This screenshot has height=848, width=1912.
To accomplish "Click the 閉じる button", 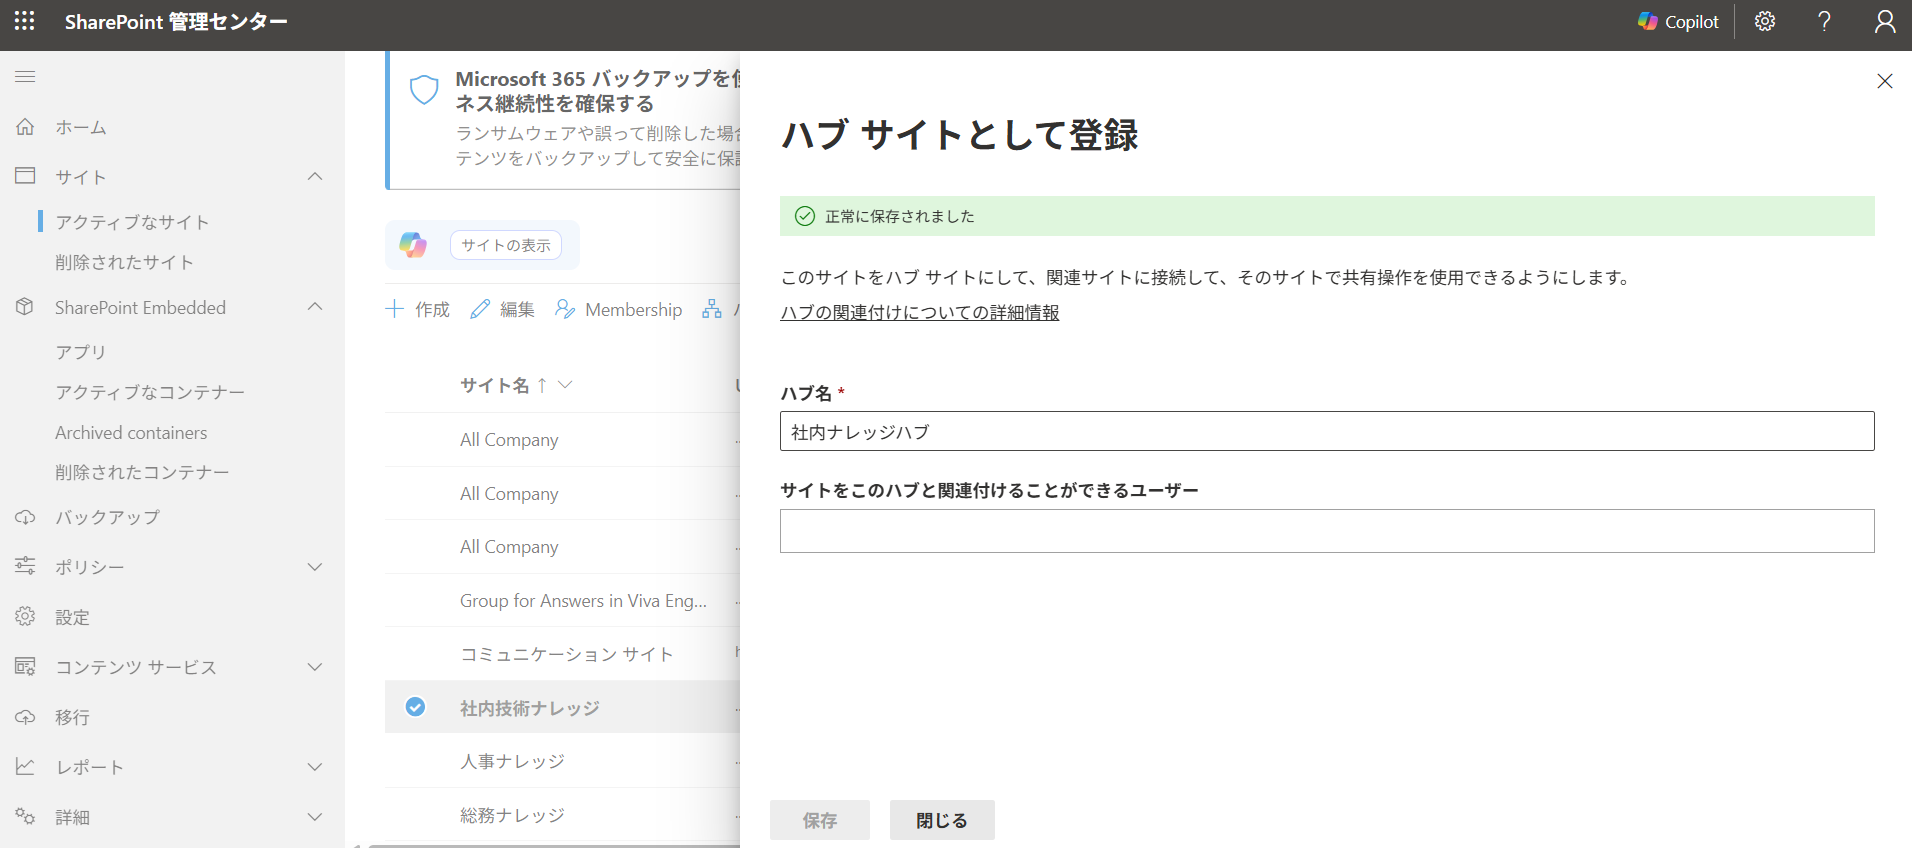I will pyautogui.click(x=942, y=820).
